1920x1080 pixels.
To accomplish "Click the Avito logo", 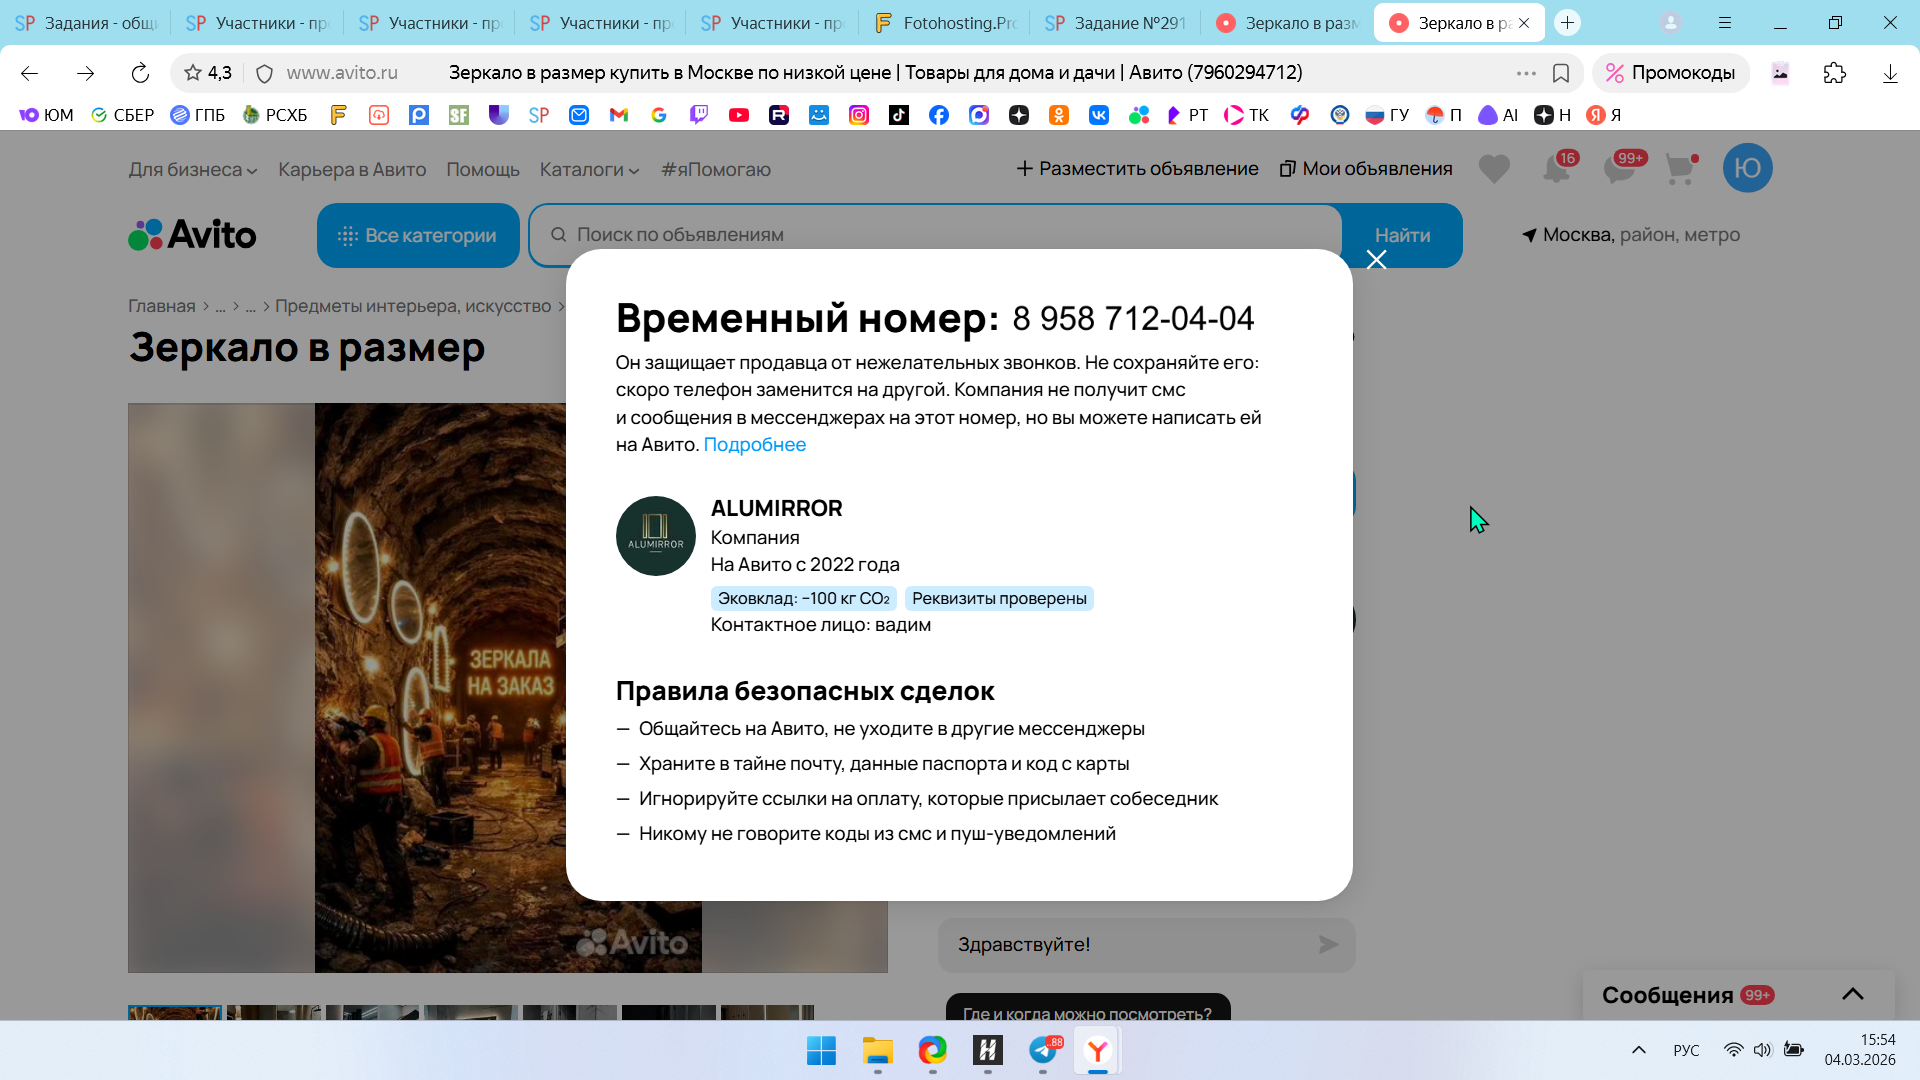I will point(192,235).
